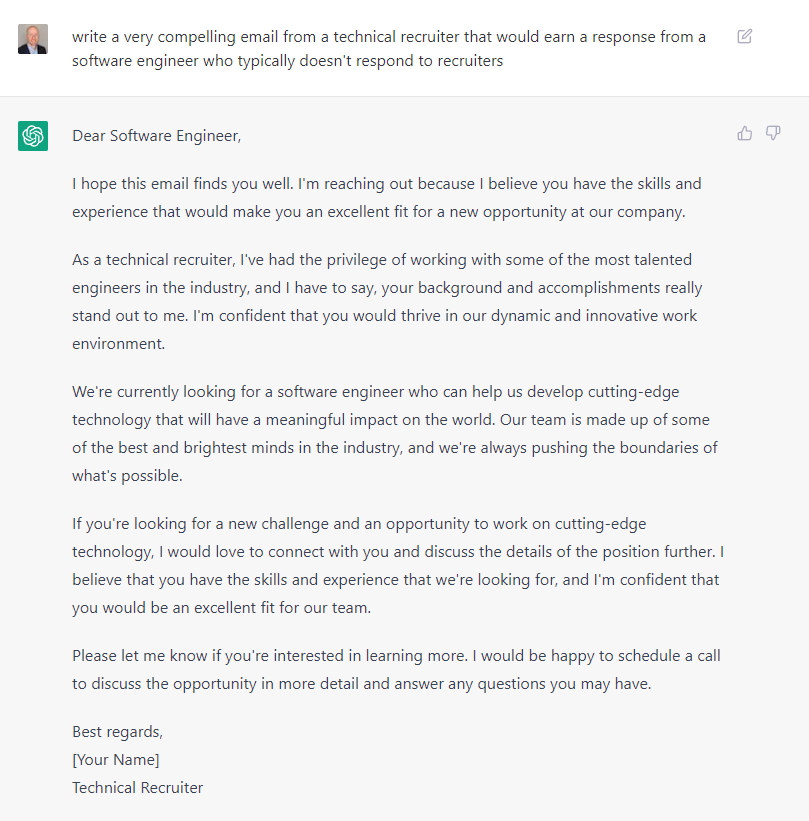Viewport: 809px width, 821px height.
Task: Click the "Best regards," closing line
Action: (117, 731)
